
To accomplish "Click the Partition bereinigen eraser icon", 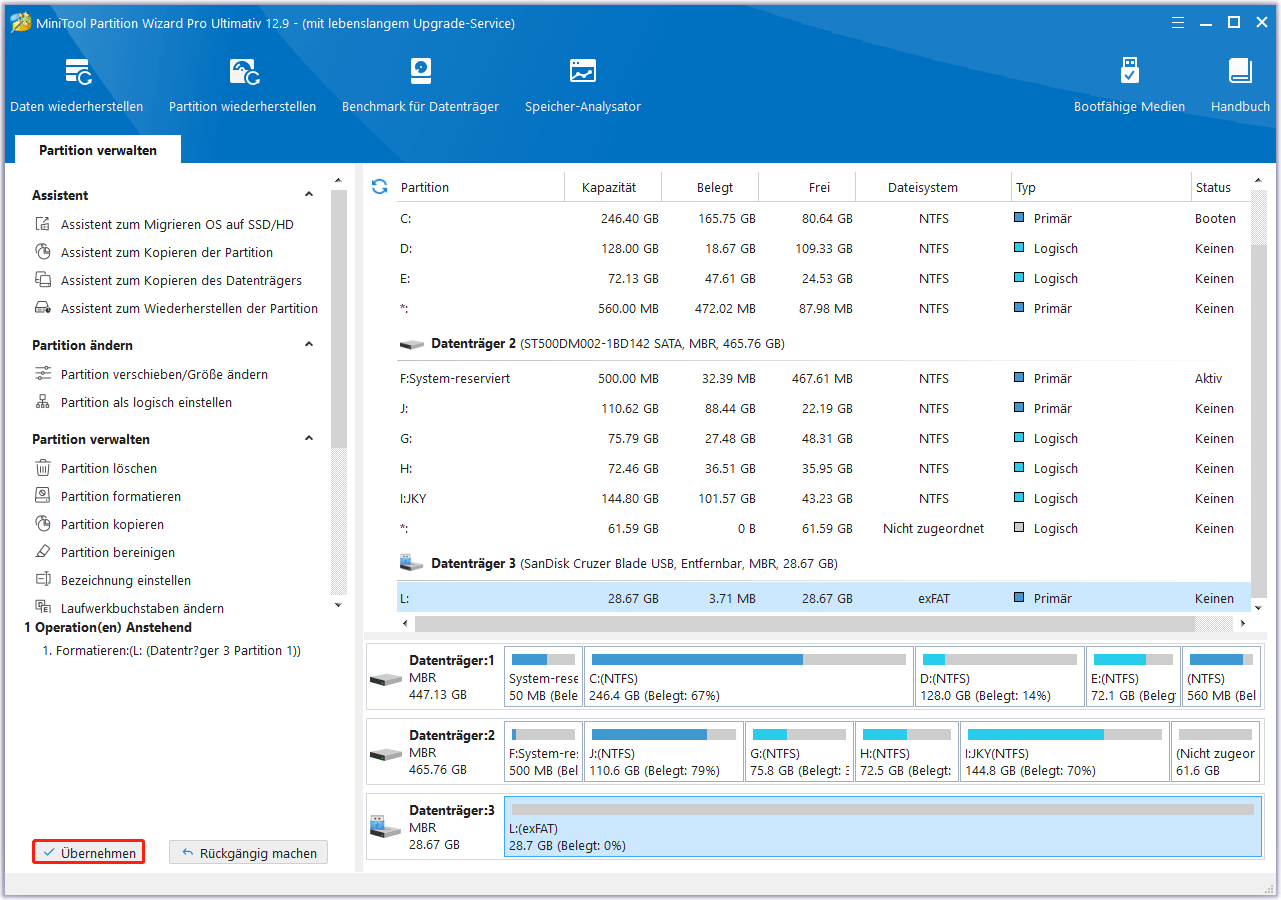I will pyautogui.click(x=43, y=553).
